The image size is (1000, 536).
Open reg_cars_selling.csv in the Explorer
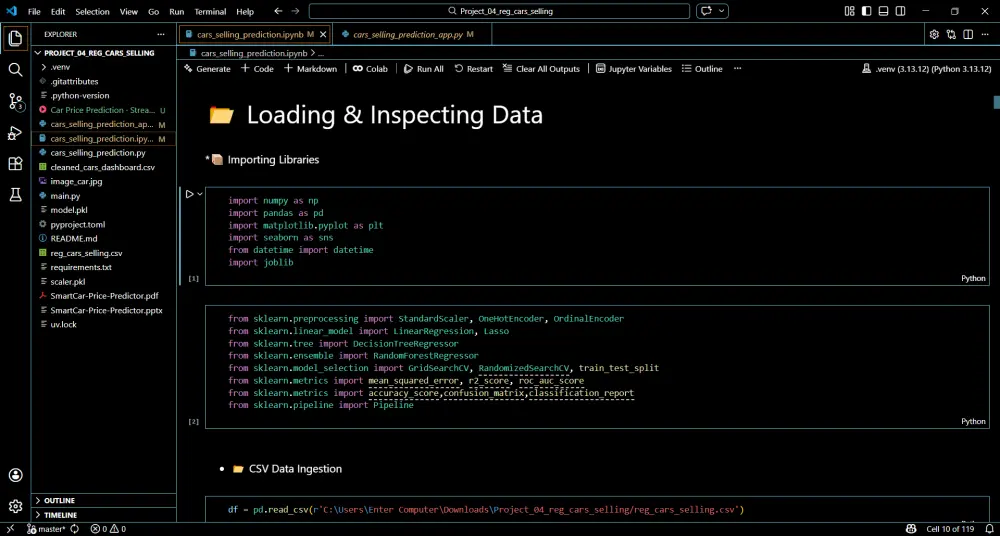tap(103, 253)
